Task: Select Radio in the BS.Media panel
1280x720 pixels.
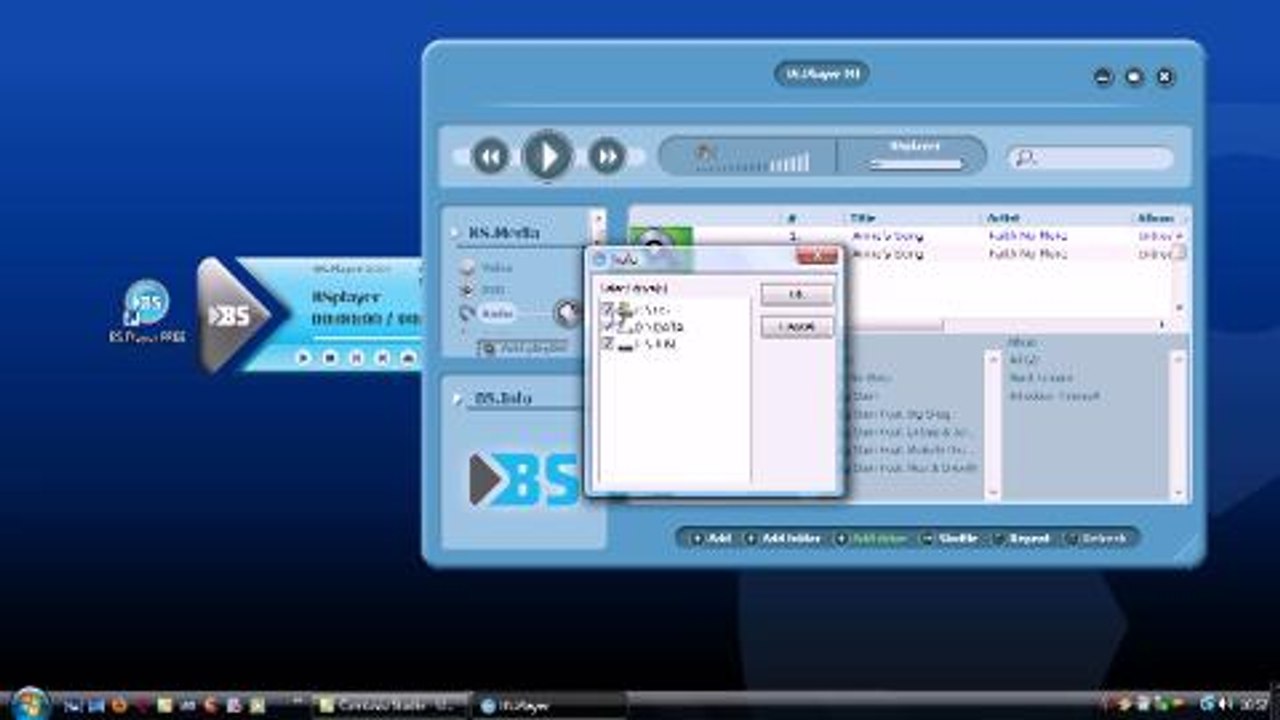Action: 497,313
